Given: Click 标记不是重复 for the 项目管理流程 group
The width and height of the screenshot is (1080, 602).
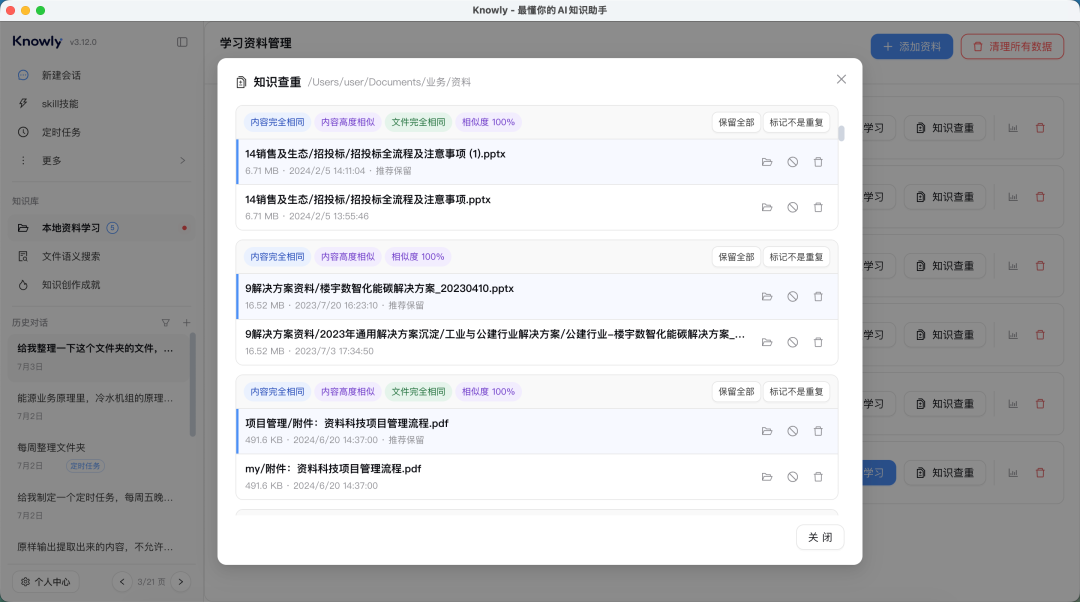Looking at the screenshot, I should 796,391.
